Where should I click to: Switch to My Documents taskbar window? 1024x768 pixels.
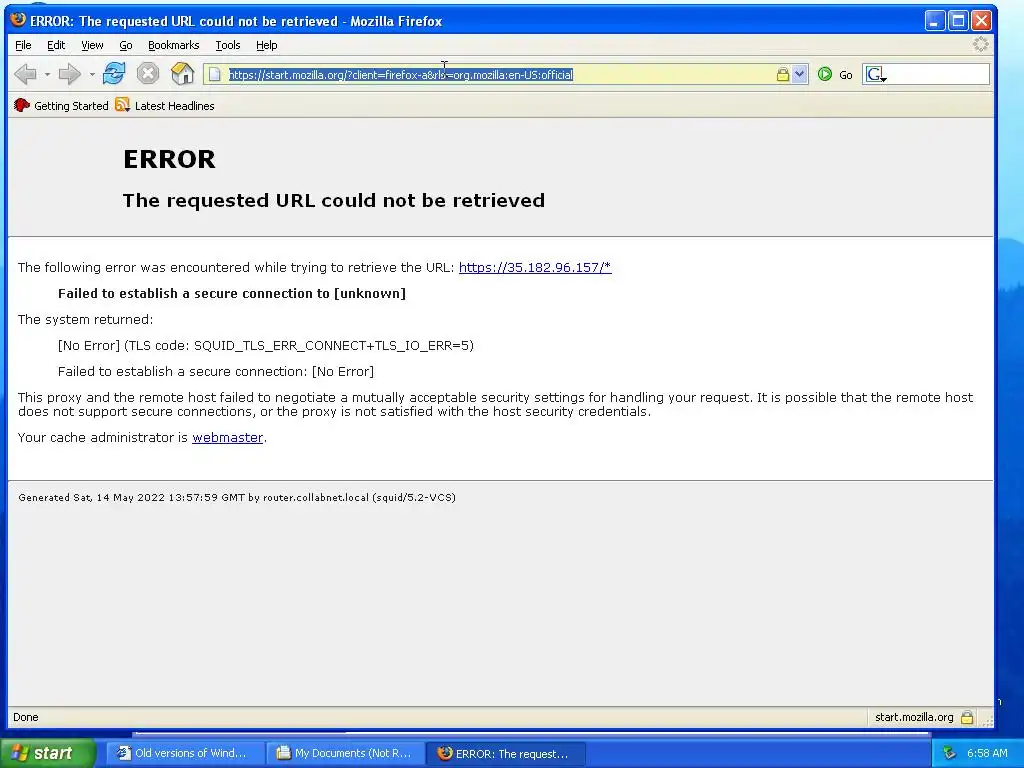point(345,753)
